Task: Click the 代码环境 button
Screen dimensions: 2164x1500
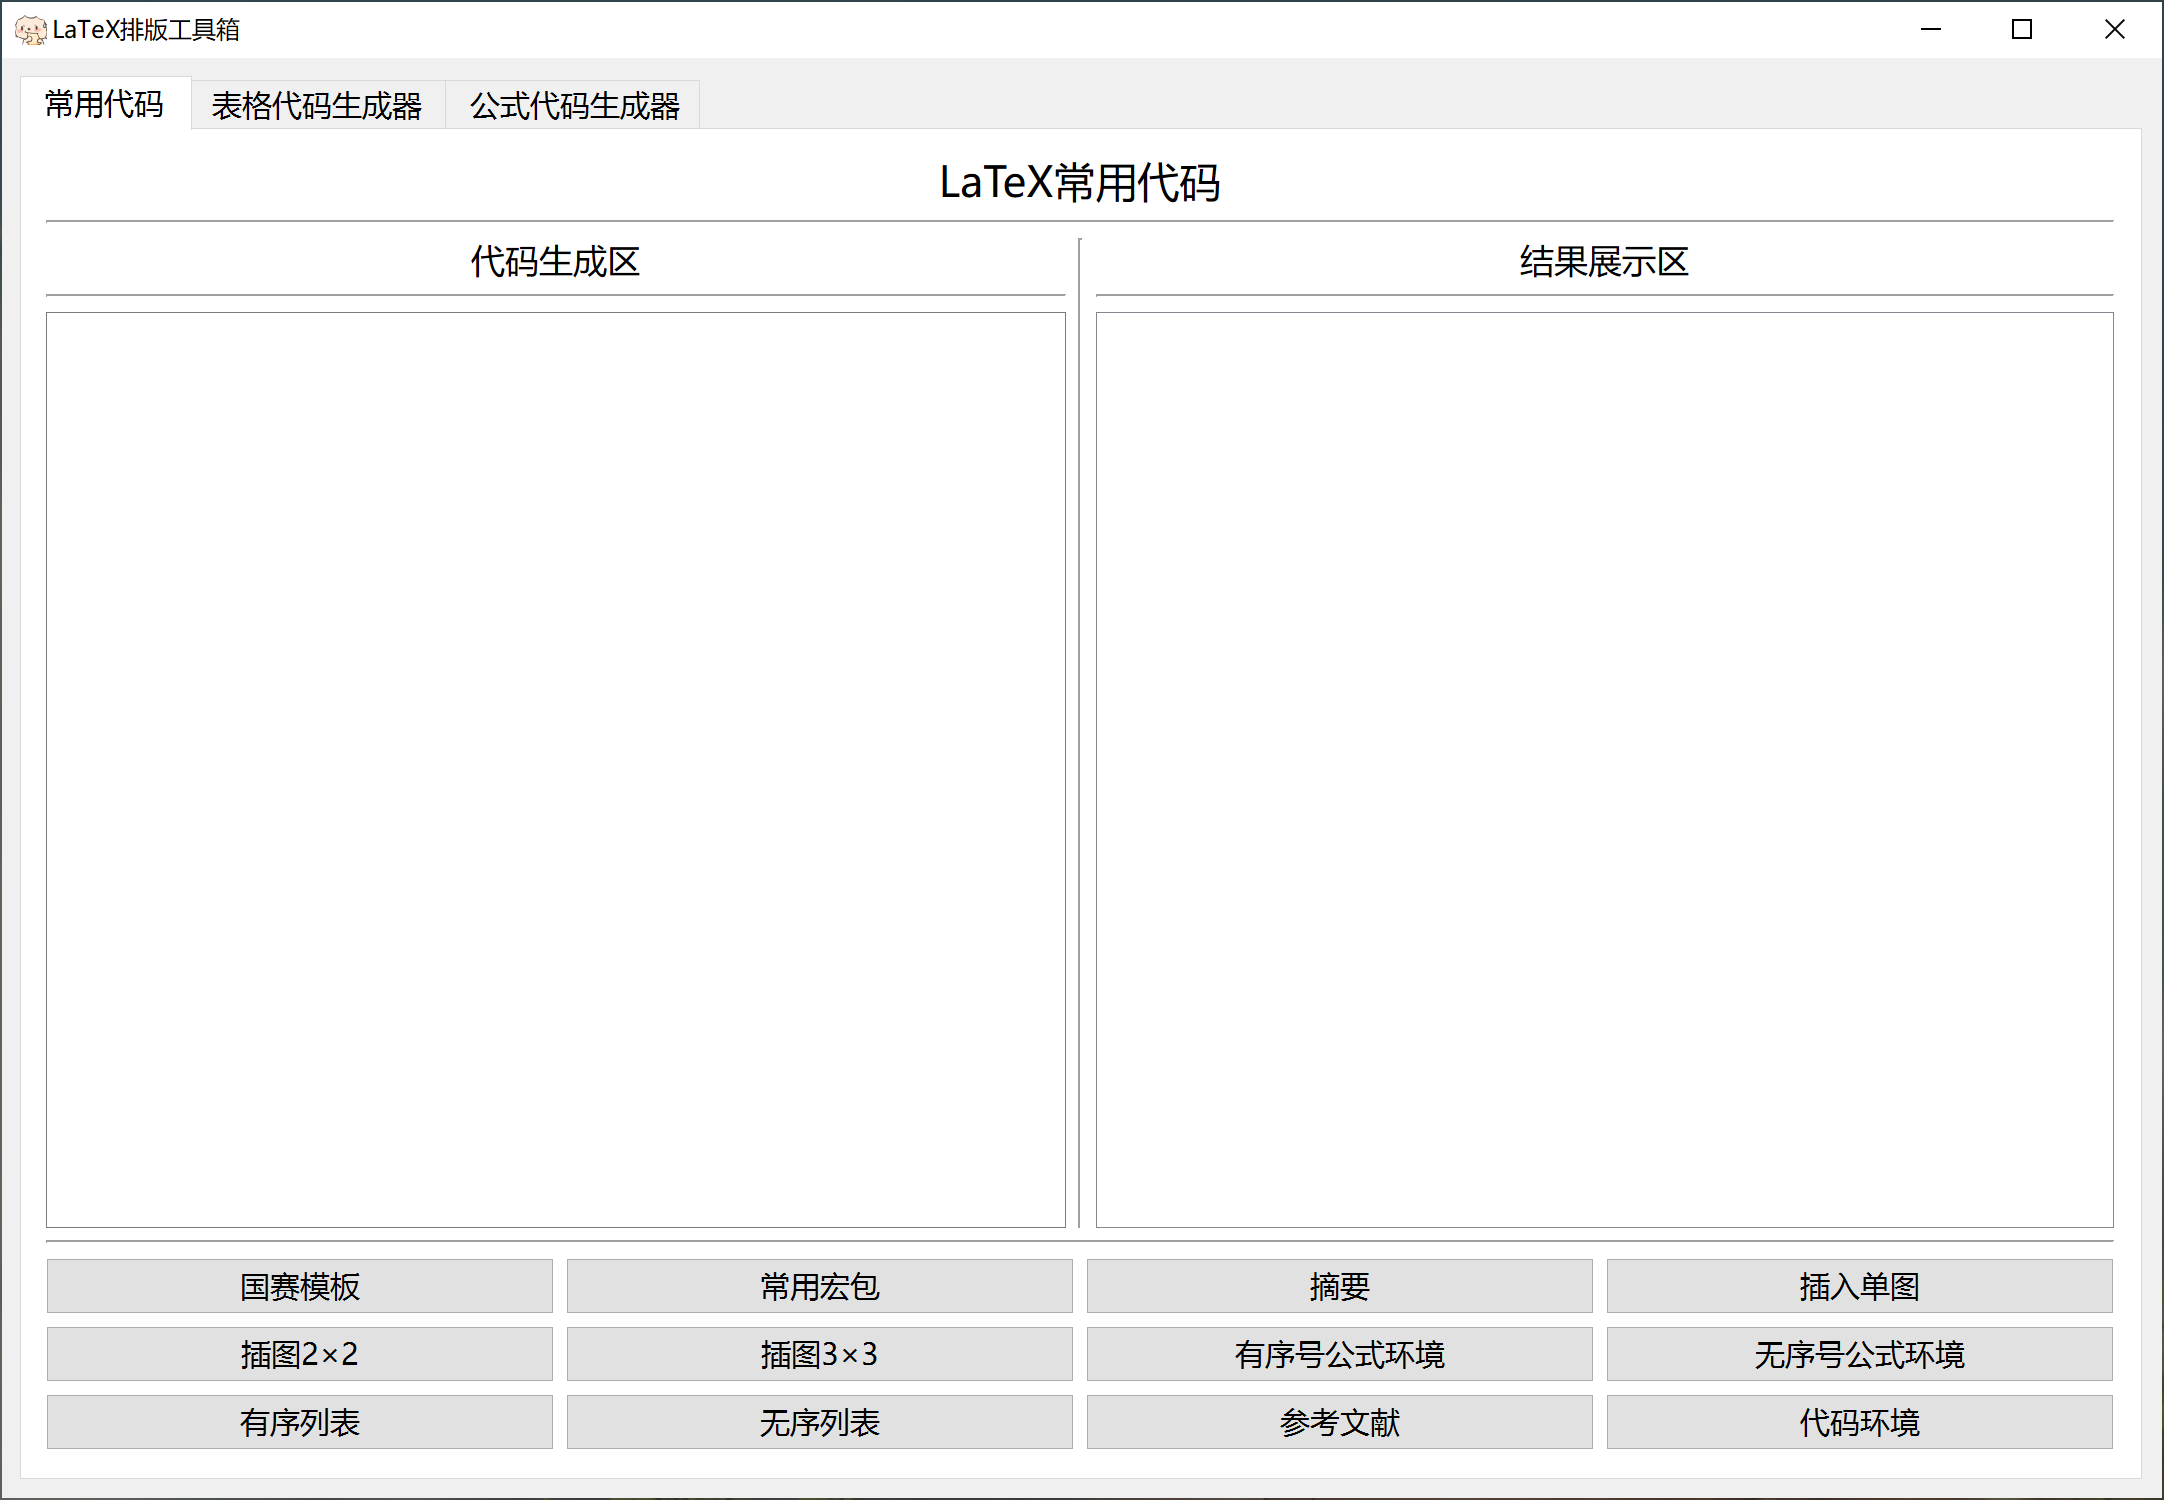Action: click(x=1859, y=1422)
